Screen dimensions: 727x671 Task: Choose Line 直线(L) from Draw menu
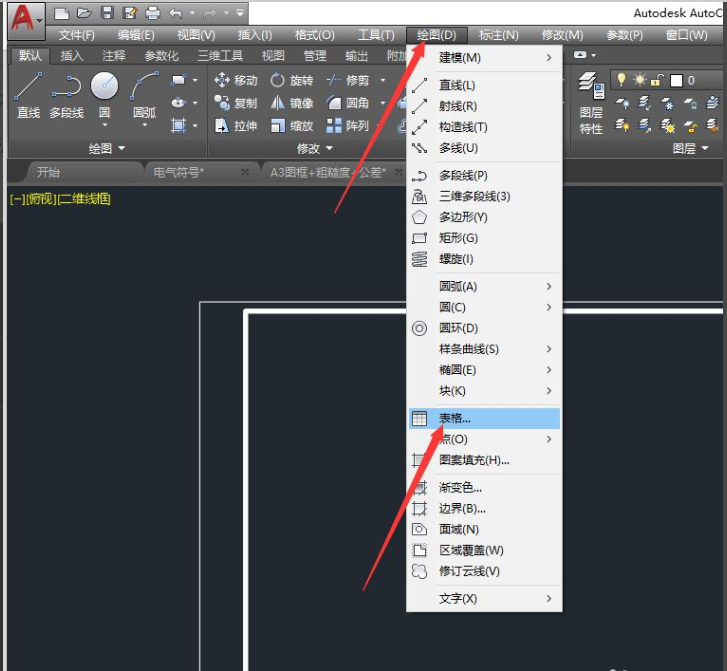[485, 85]
